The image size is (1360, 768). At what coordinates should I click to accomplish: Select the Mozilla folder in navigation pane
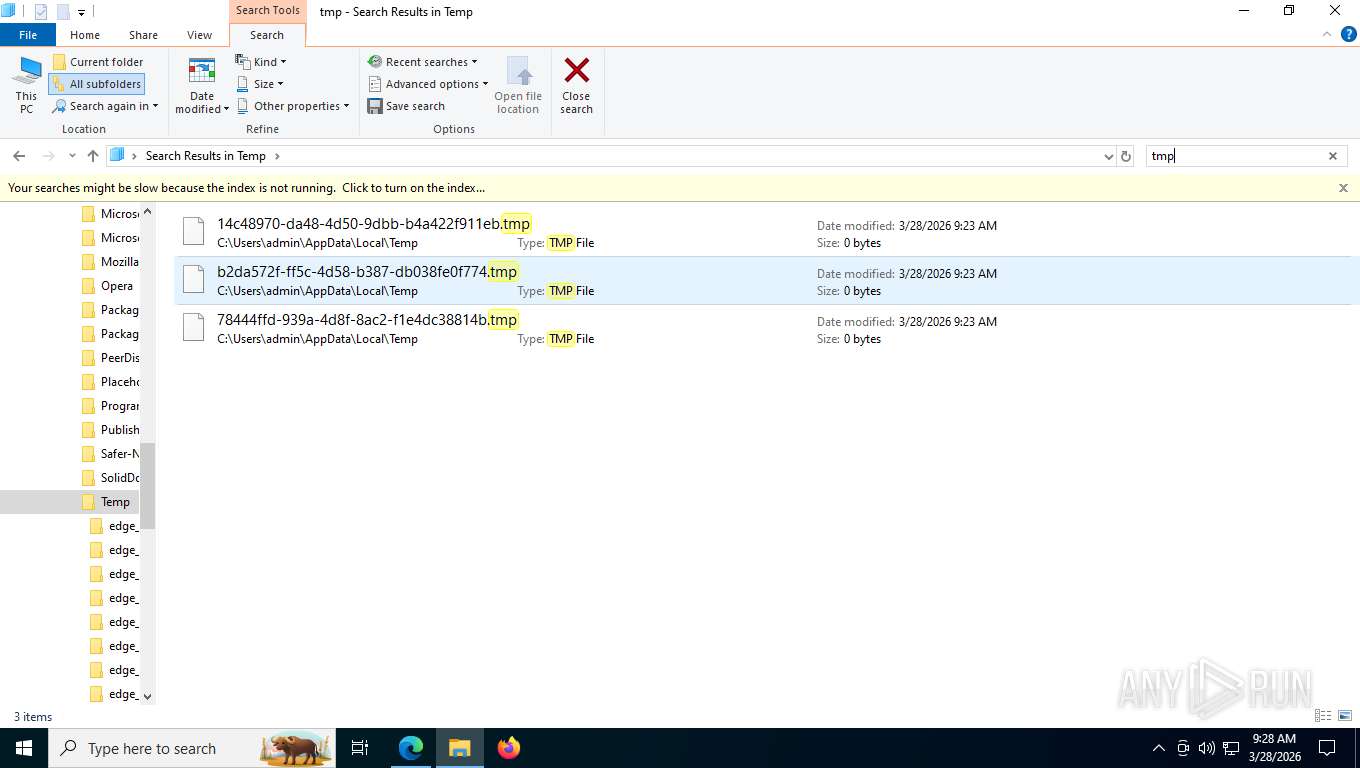108,262
